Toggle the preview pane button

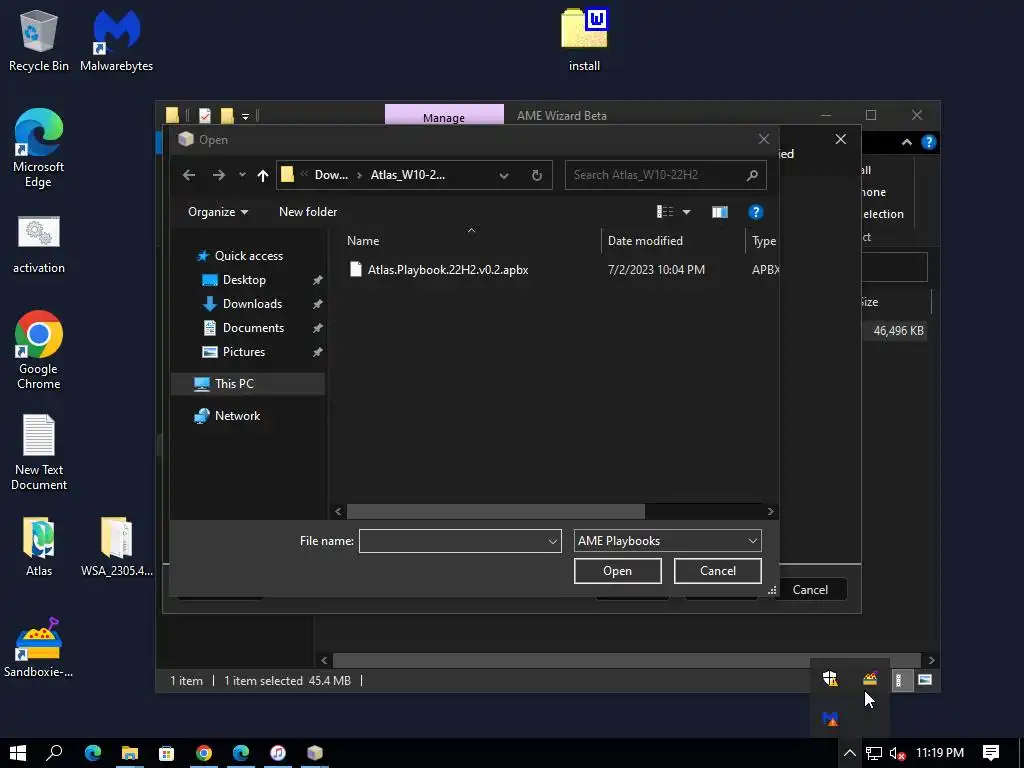click(x=720, y=212)
